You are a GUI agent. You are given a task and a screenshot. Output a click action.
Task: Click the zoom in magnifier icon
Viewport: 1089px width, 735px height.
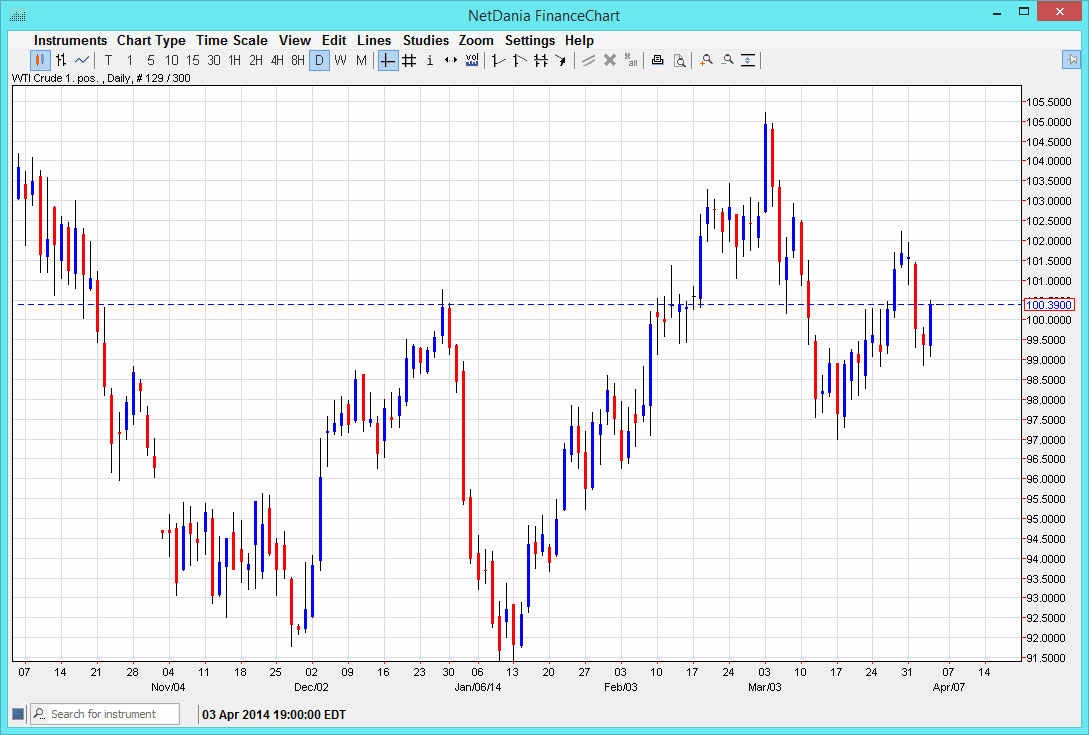706,61
